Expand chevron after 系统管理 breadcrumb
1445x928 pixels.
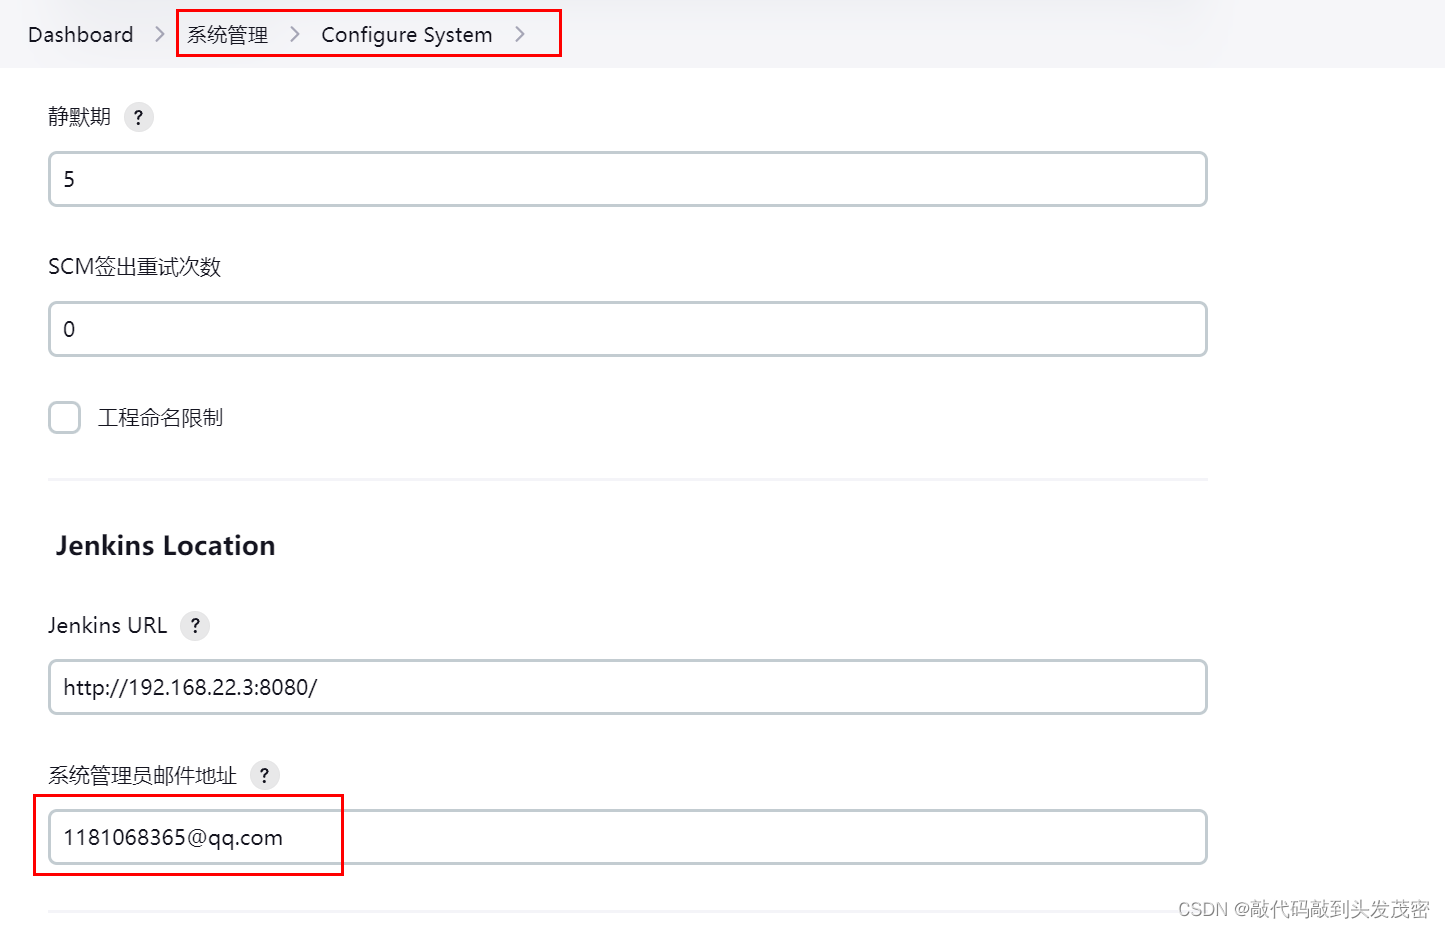tap(295, 35)
